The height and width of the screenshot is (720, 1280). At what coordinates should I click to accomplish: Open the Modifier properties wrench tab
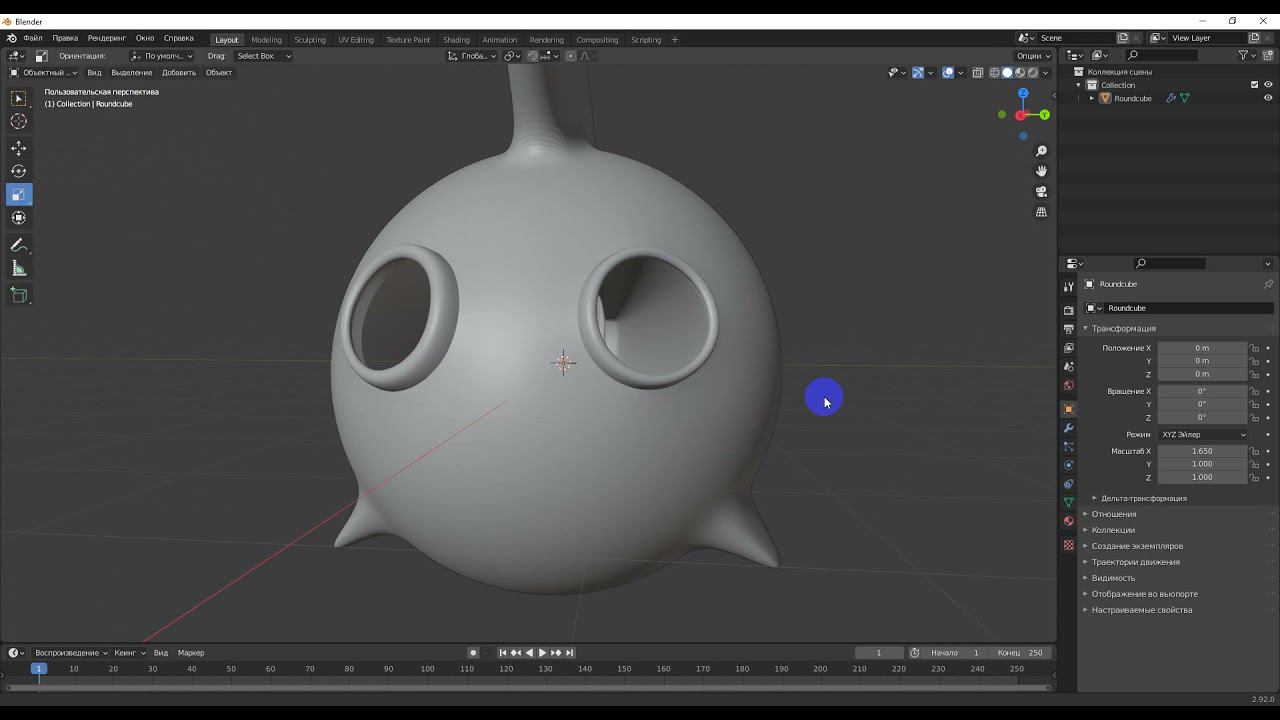[x=1068, y=428]
